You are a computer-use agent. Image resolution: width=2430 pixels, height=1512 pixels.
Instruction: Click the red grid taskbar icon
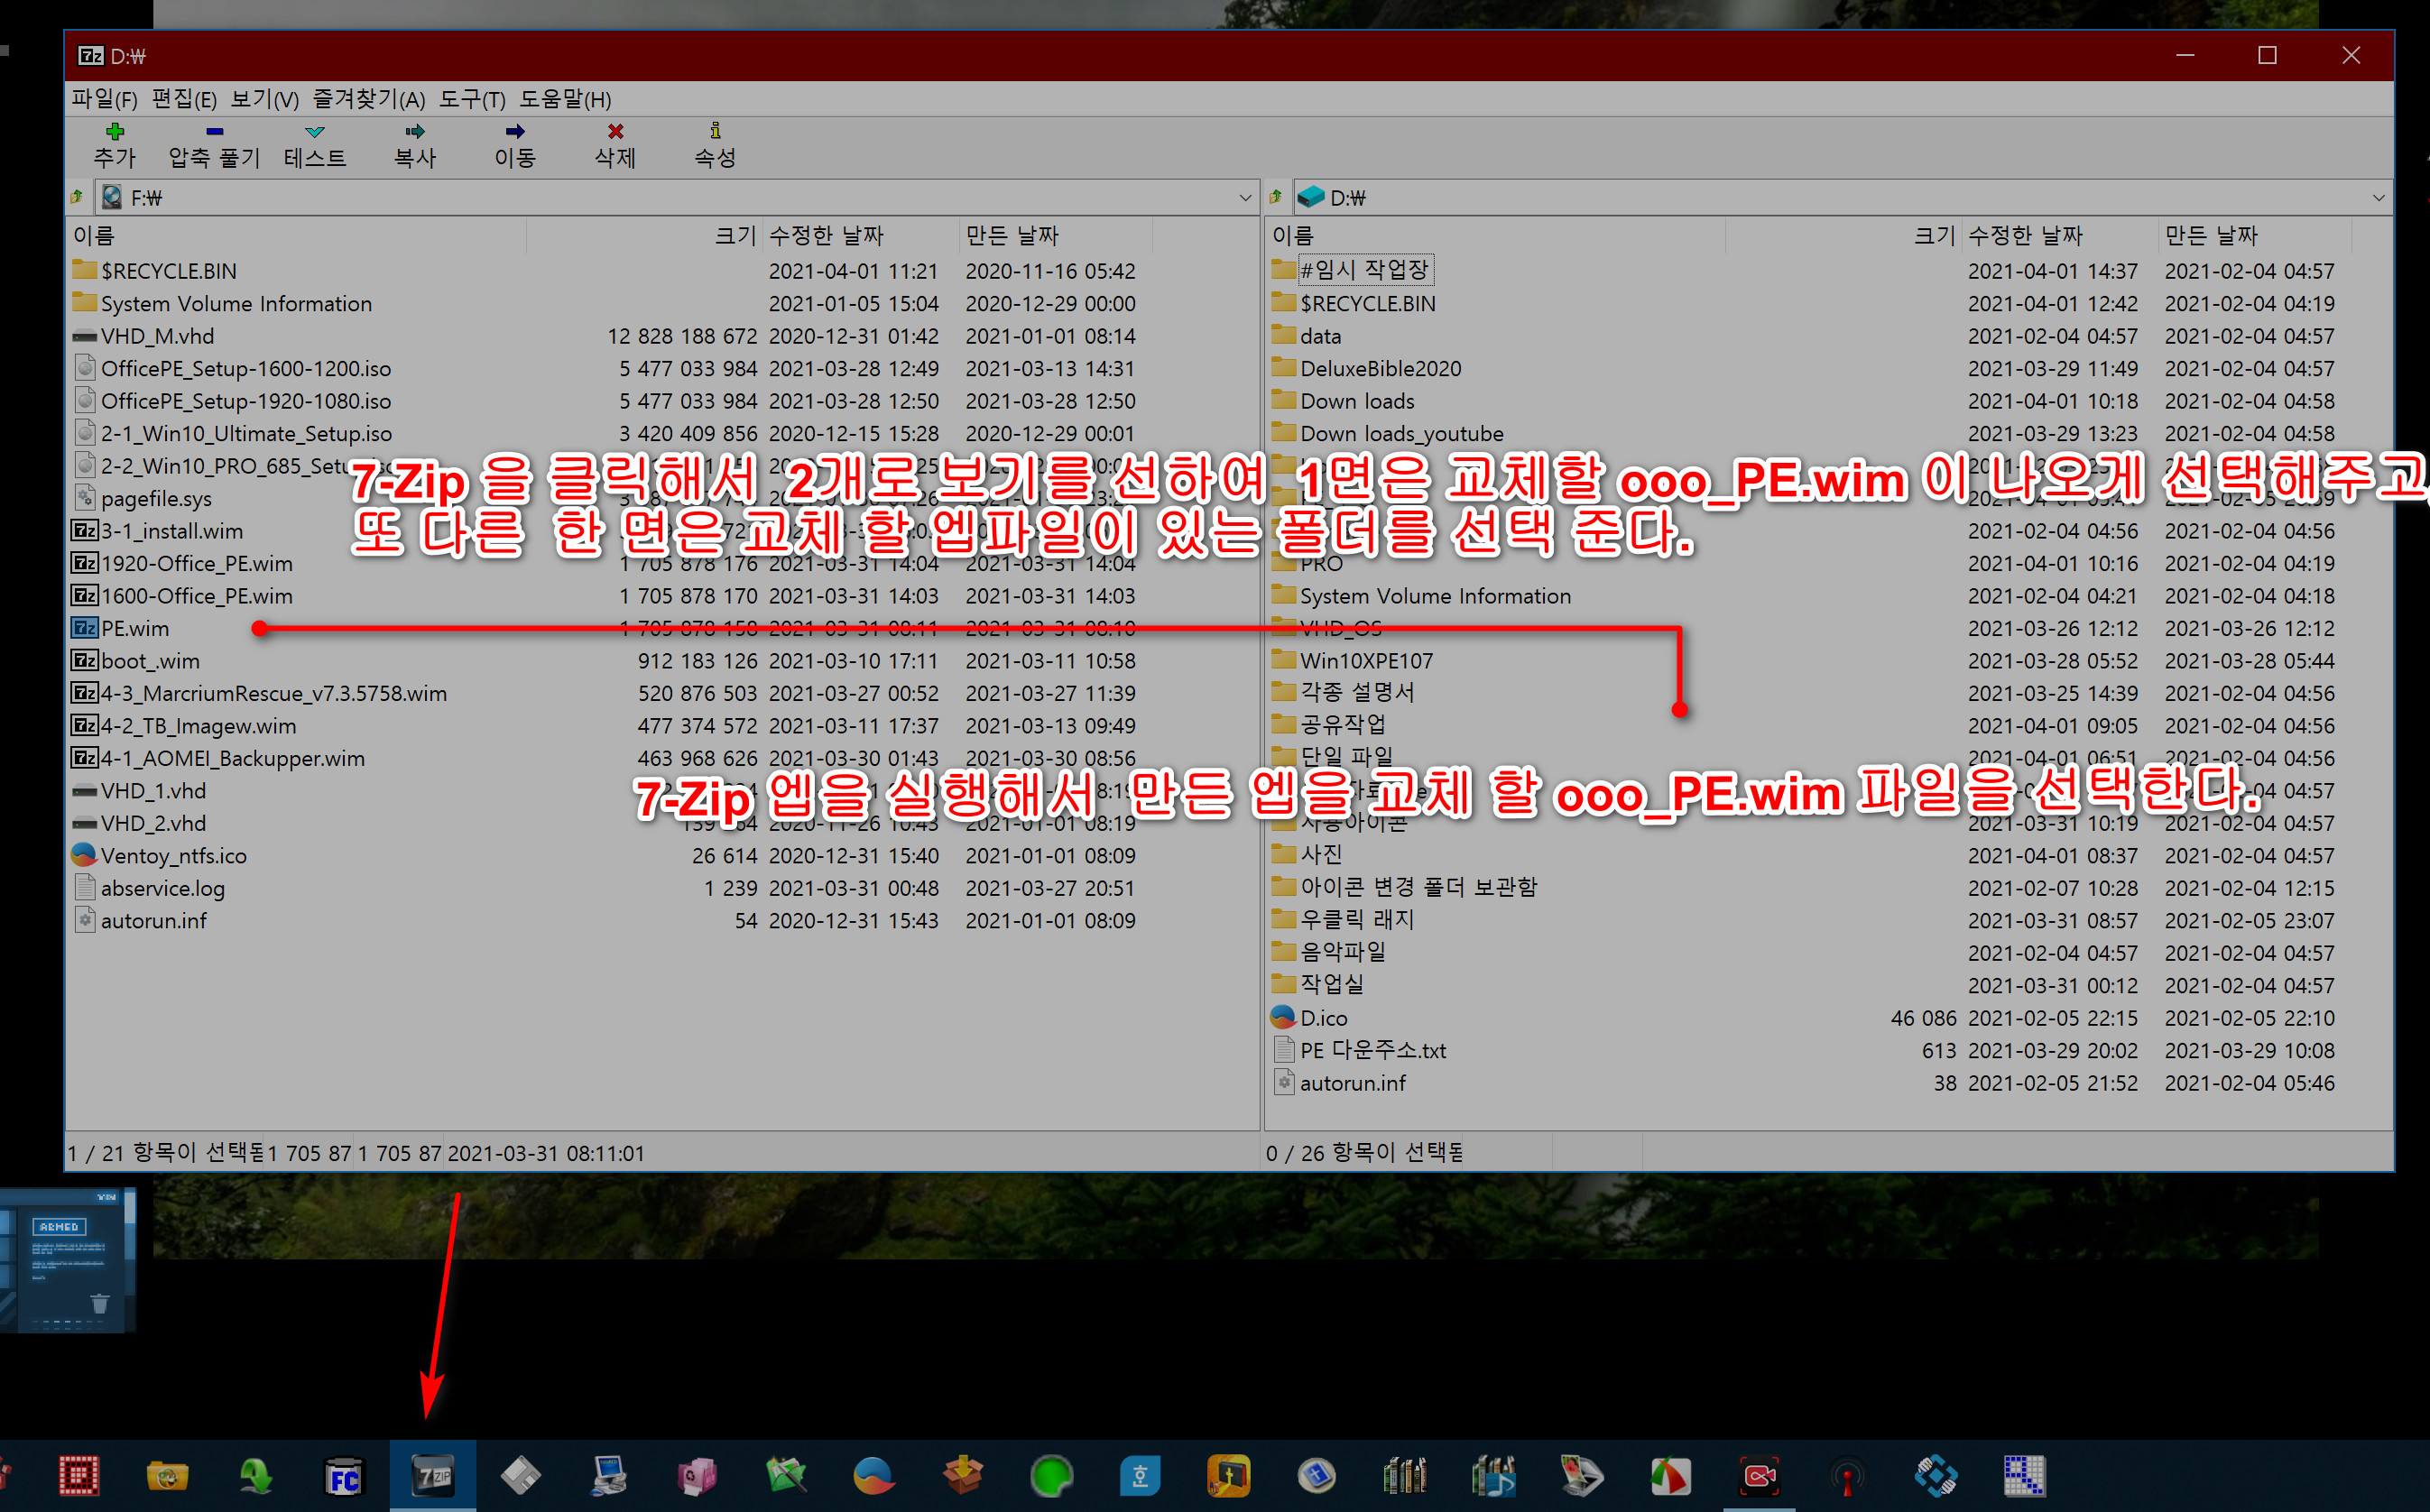(79, 1476)
